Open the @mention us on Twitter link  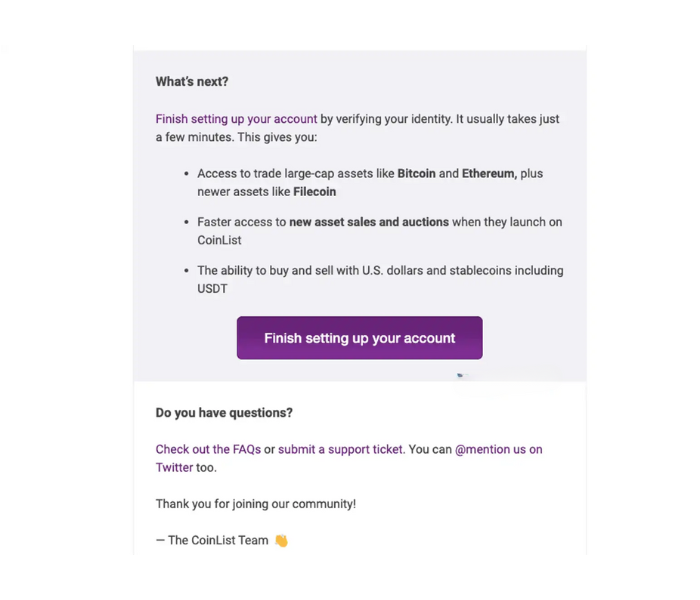coord(349,458)
